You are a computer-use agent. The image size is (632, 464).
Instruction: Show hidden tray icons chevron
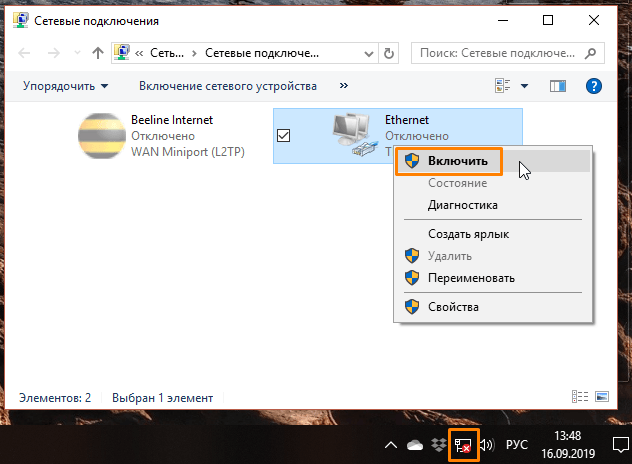point(391,445)
